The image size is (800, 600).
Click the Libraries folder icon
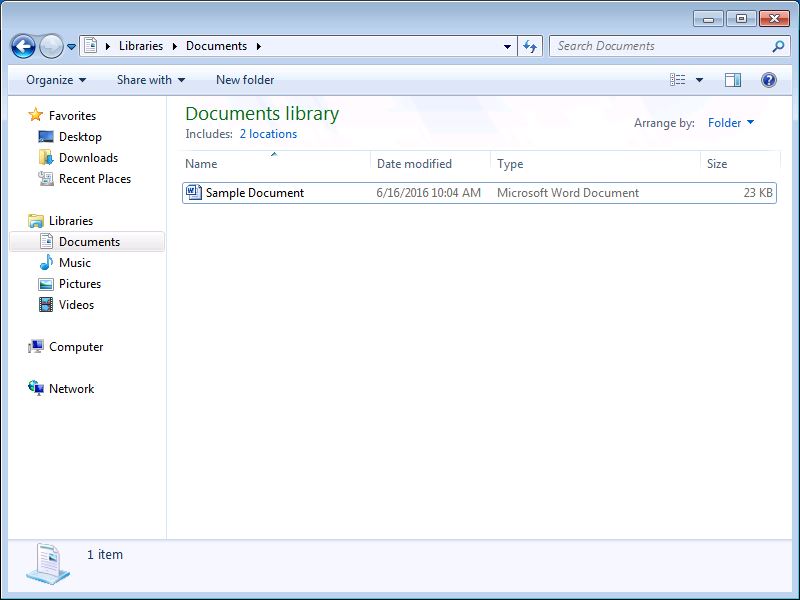pyautogui.click(x=36, y=220)
